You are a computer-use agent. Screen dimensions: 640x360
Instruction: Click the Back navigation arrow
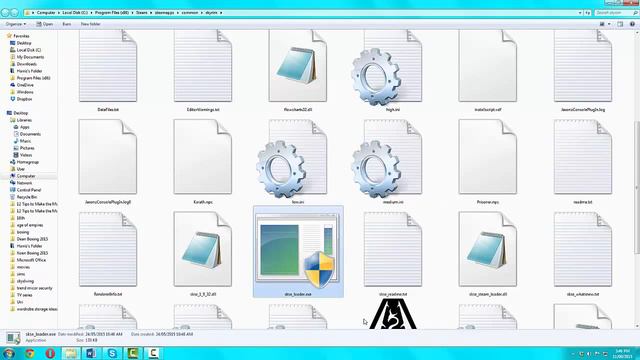tap(5, 13)
